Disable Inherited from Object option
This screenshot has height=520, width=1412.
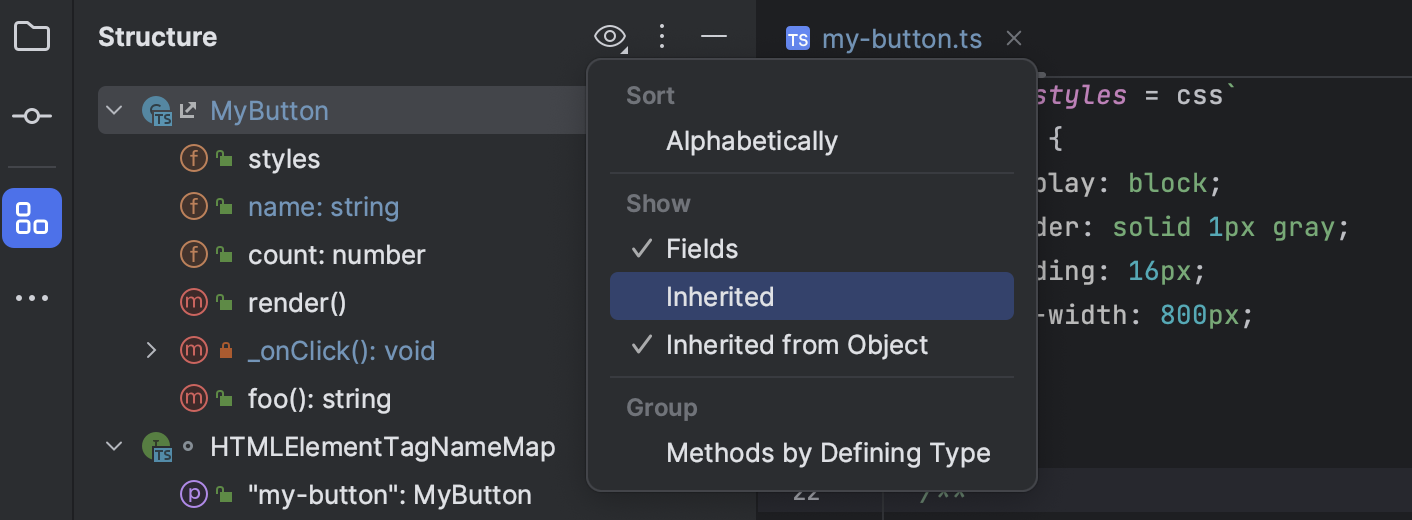(x=796, y=345)
